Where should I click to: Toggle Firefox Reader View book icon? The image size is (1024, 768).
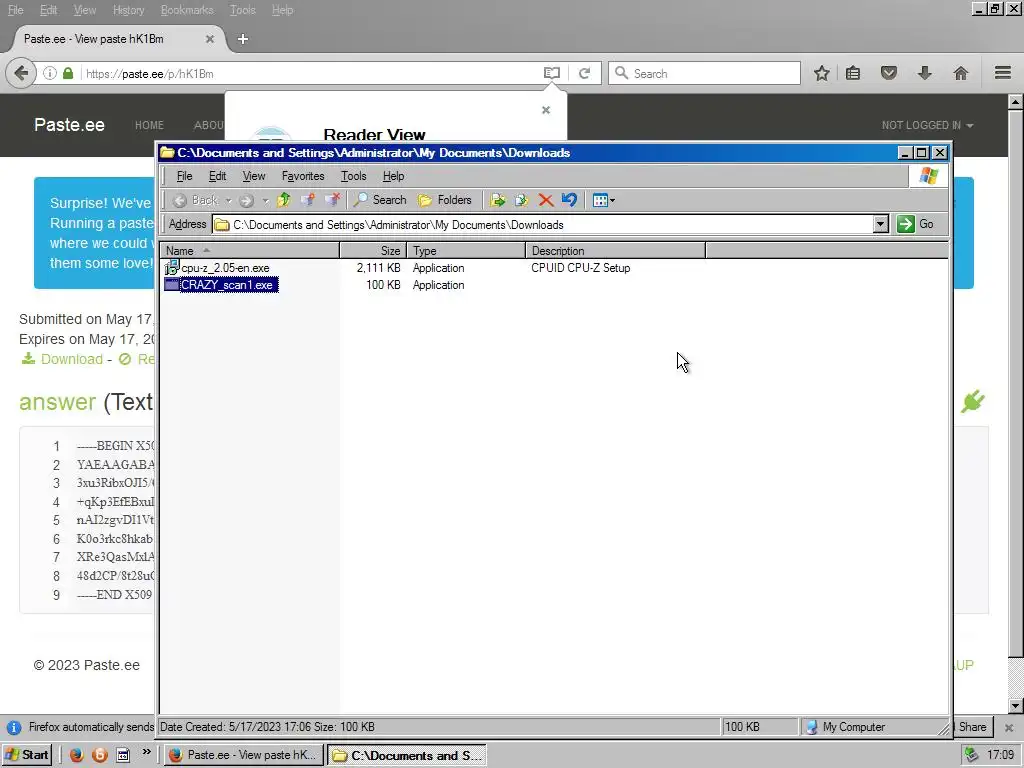[552, 73]
